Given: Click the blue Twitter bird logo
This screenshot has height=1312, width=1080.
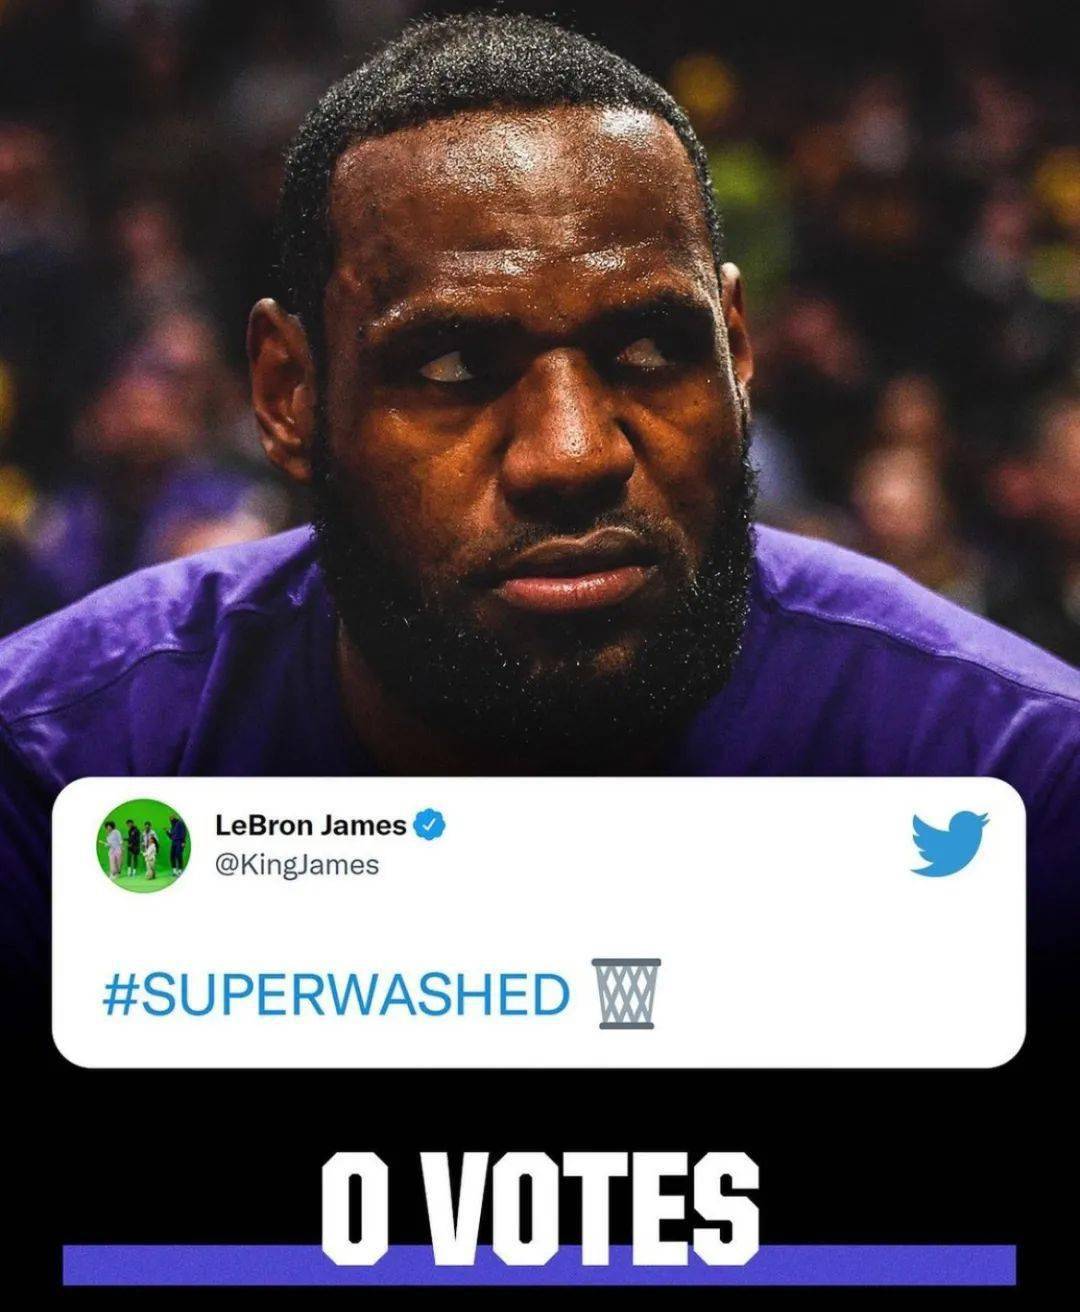Looking at the screenshot, I should pyautogui.click(x=949, y=843).
